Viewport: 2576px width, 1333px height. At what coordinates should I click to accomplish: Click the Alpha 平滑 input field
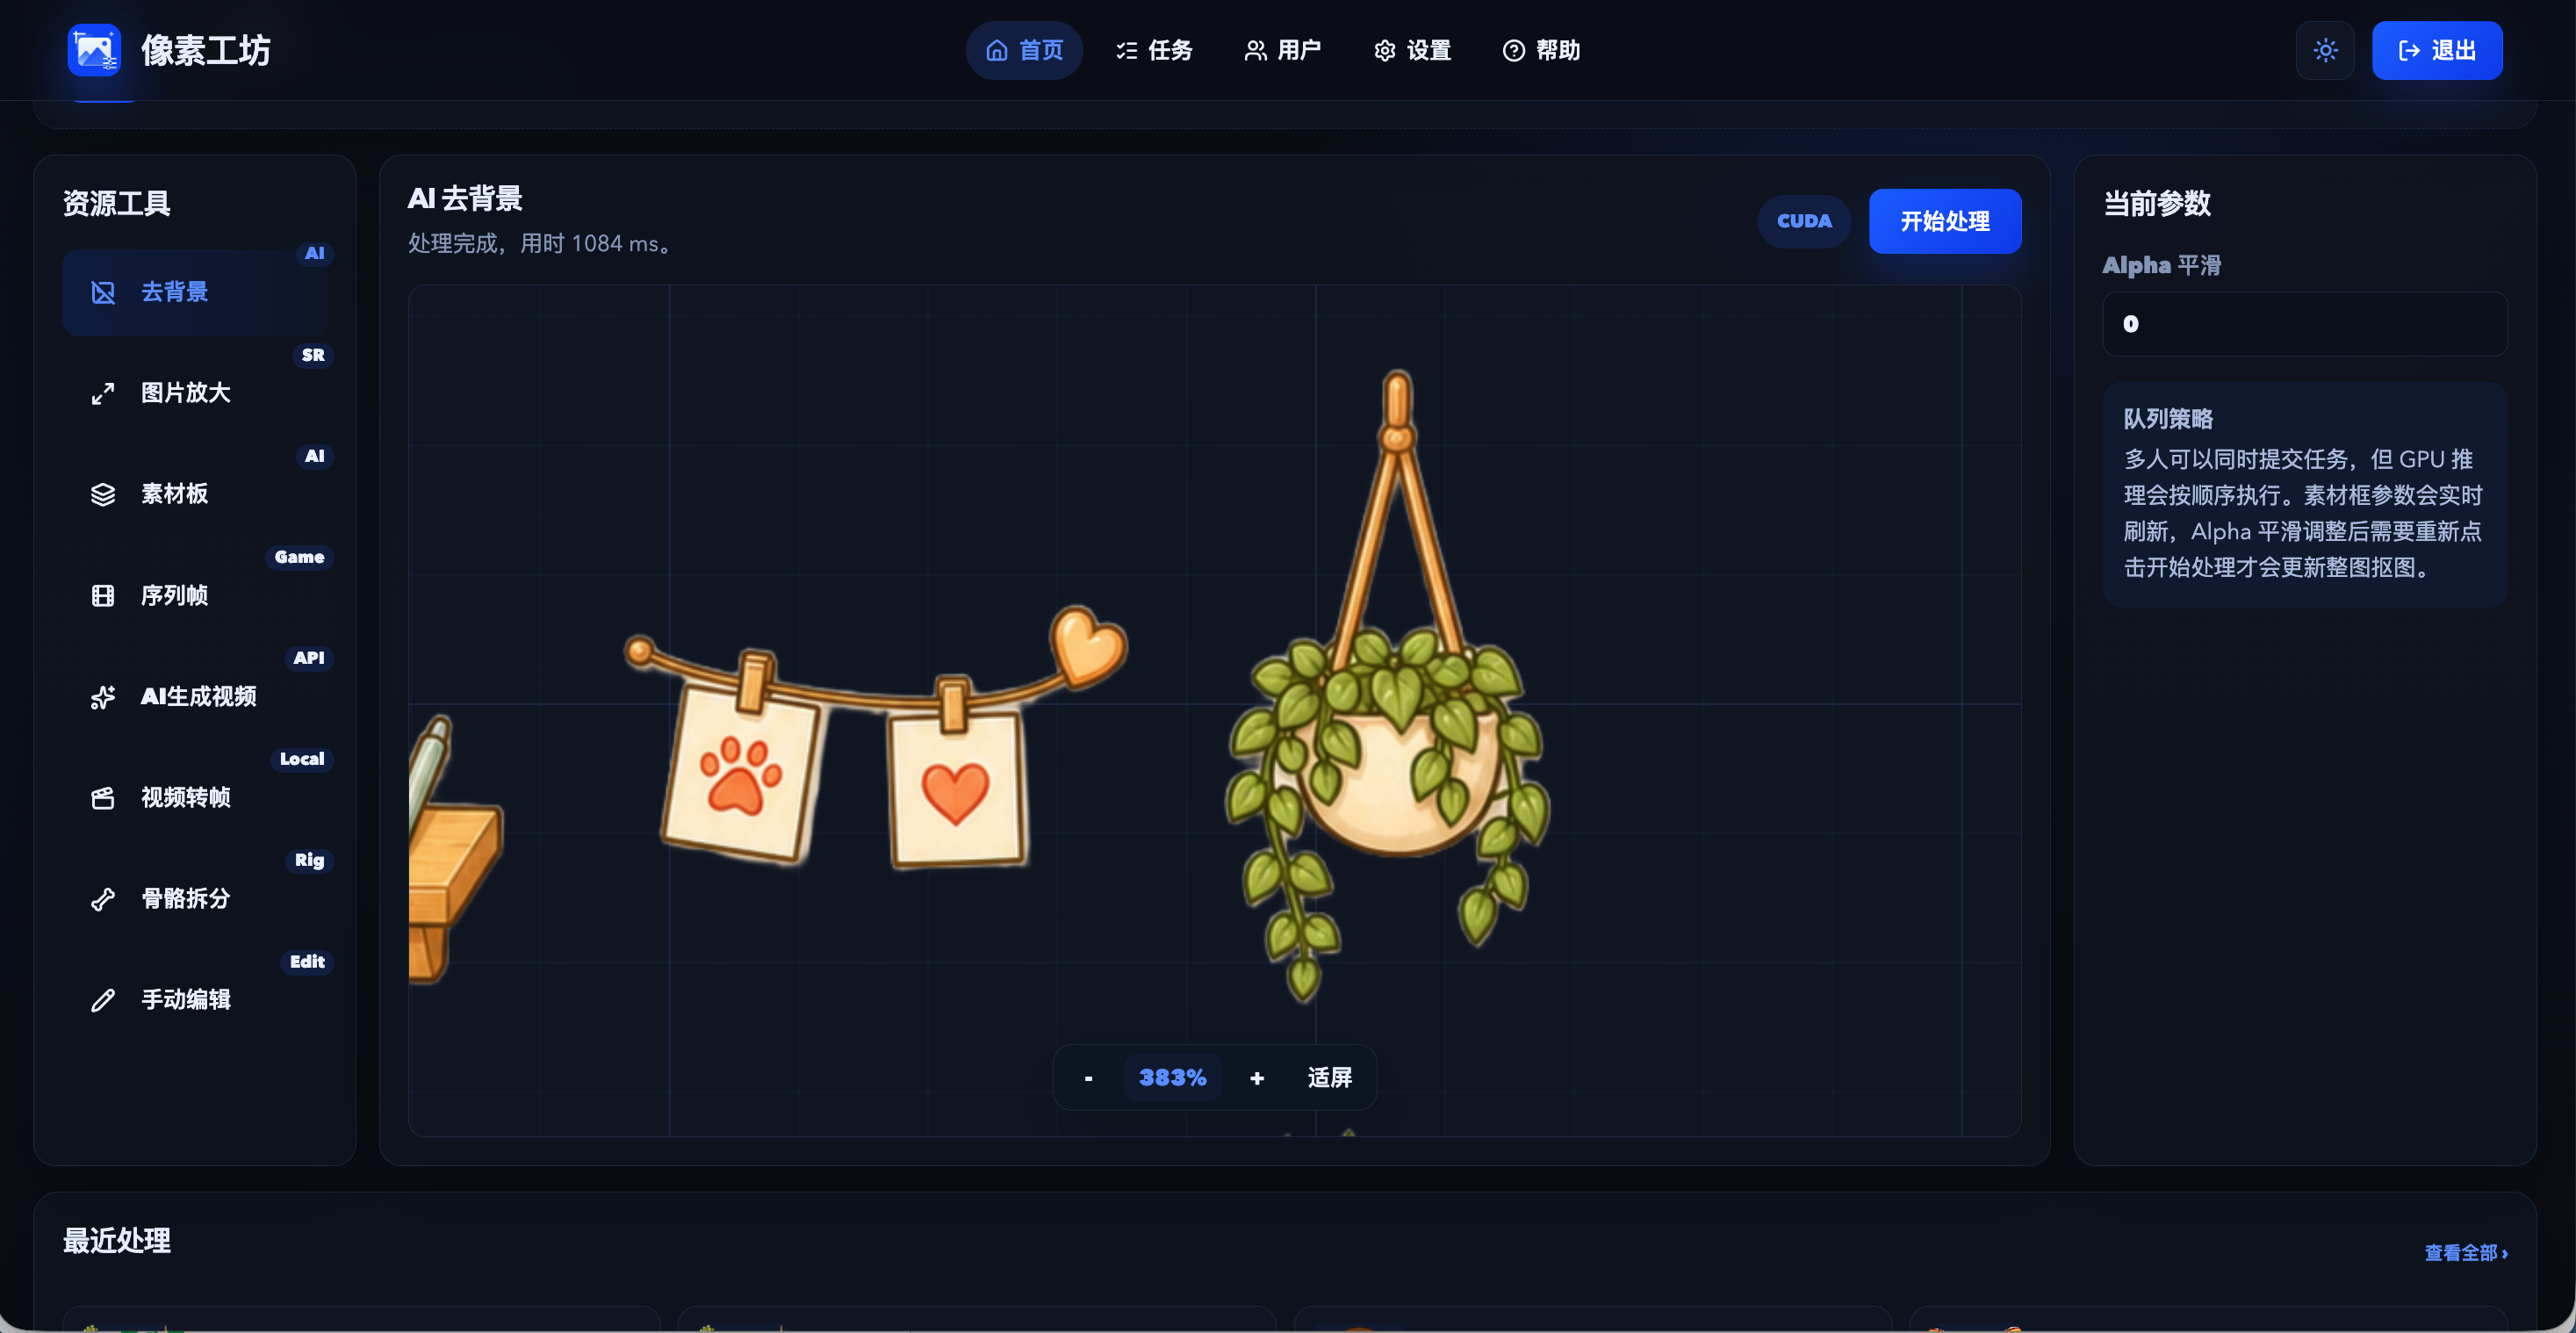(2304, 324)
